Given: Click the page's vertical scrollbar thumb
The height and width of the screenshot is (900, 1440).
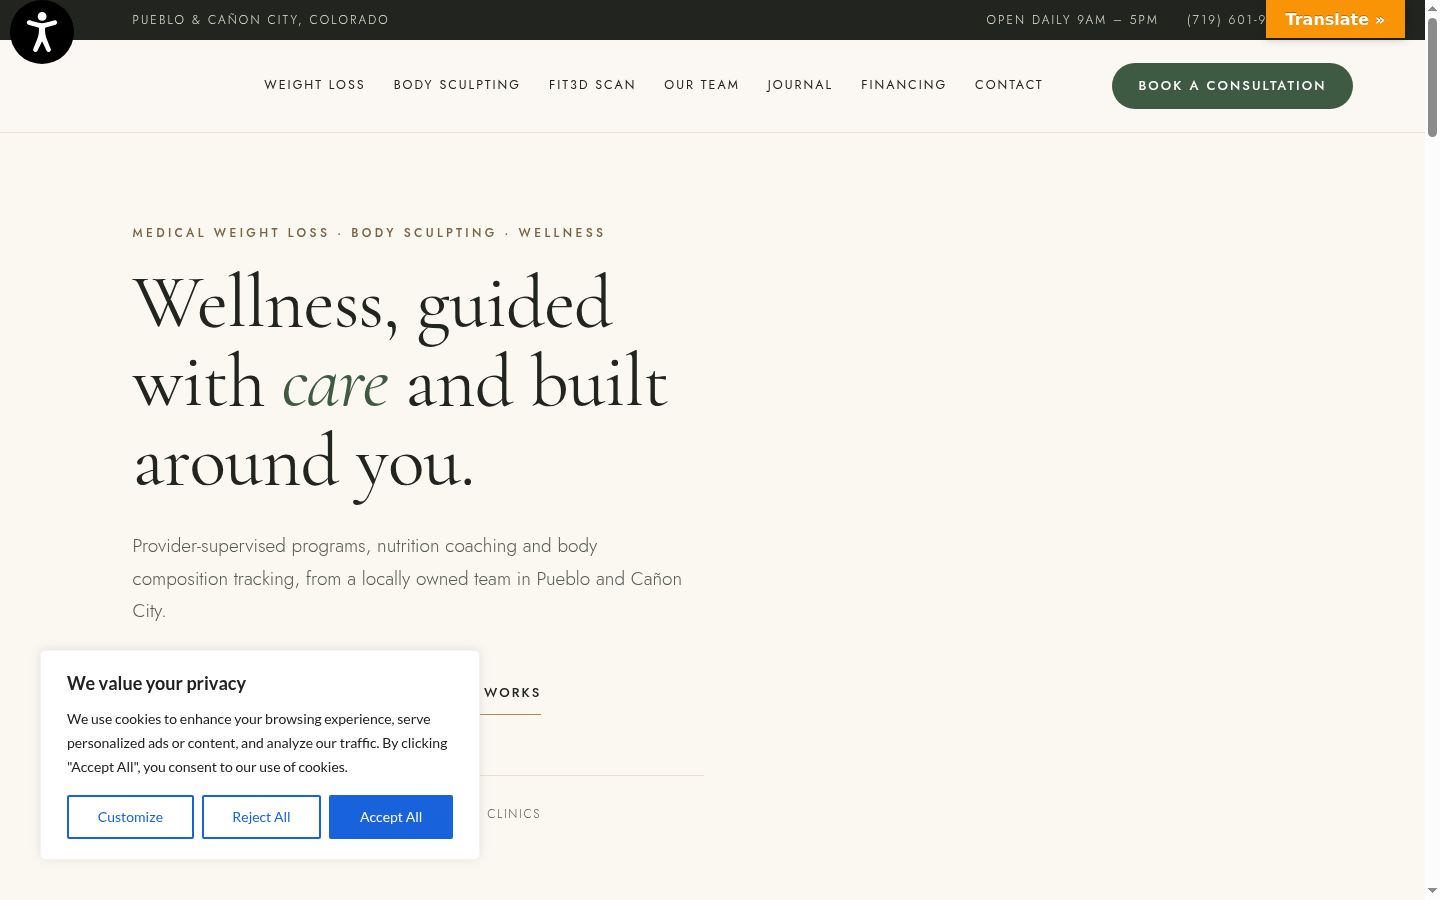Looking at the screenshot, I should click(x=1432, y=77).
